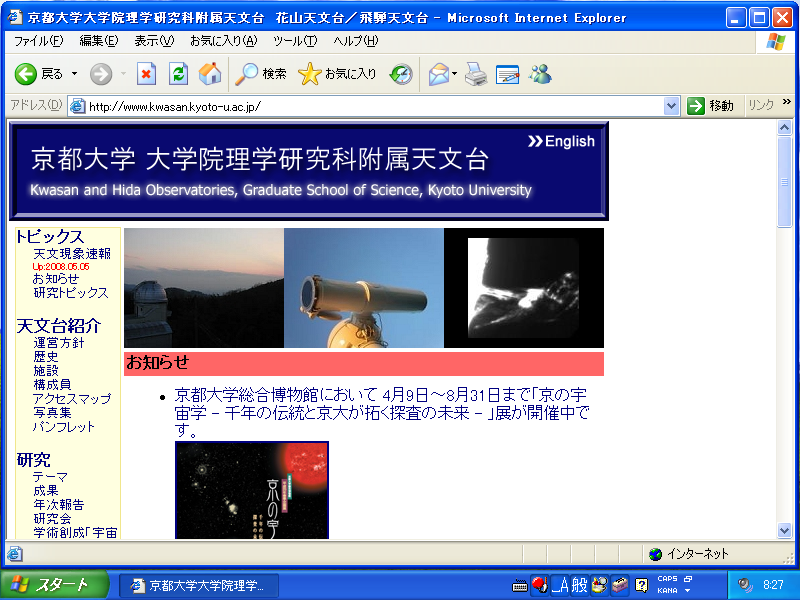Screen dimensions: 800x600
Task: Open the 年次報告 link
Action: pyautogui.click(x=59, y=505)
